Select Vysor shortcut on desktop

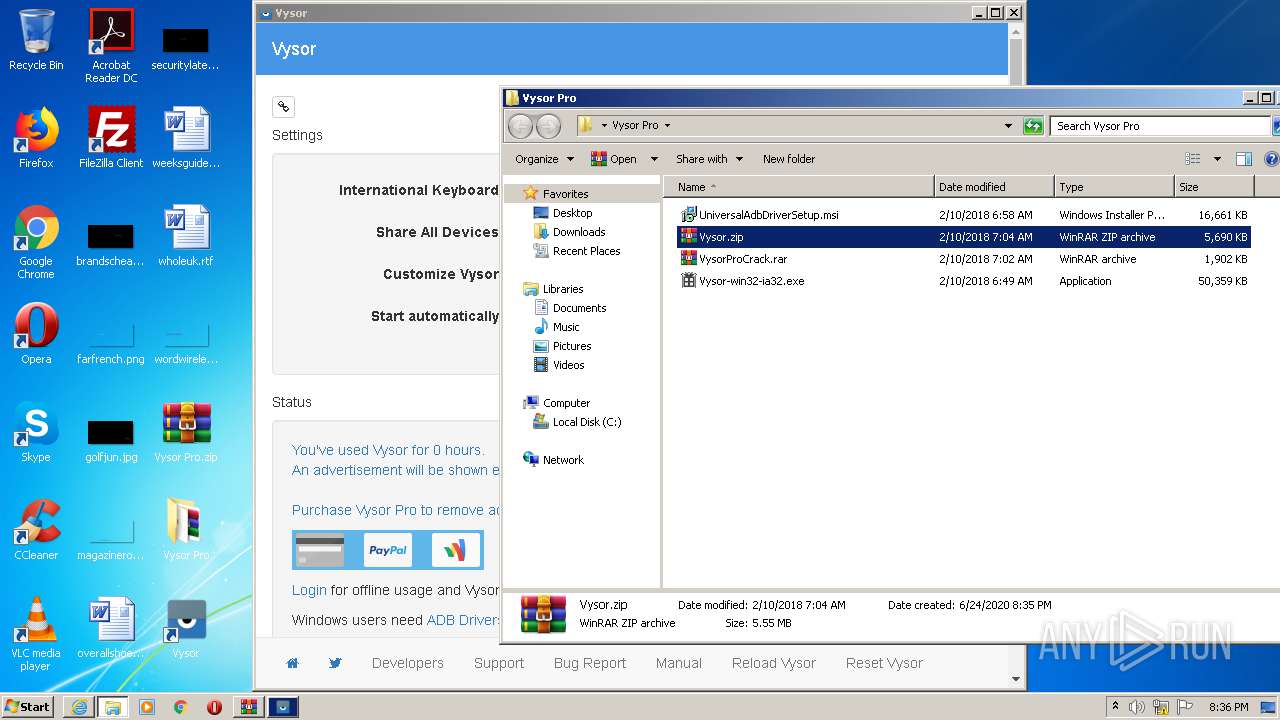tap(186, 628)
